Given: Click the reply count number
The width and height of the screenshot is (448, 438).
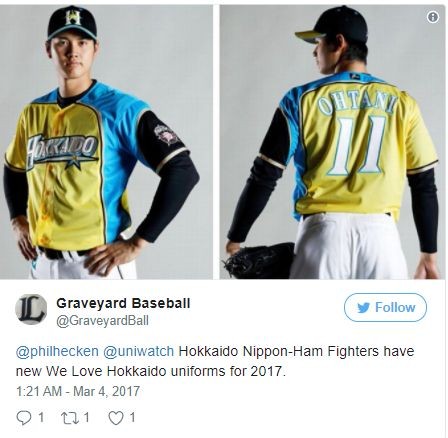Looking at the screenshot, I should pos(41,417).
